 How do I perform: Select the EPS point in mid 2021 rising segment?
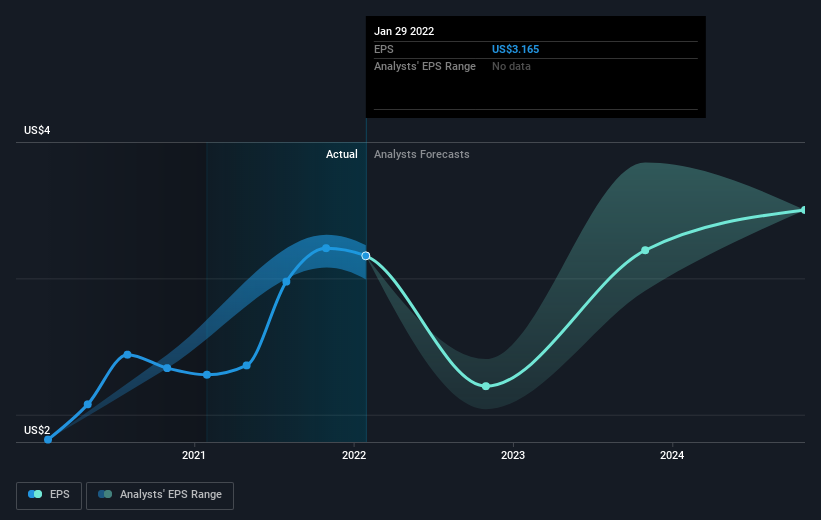tap(286, 282)
